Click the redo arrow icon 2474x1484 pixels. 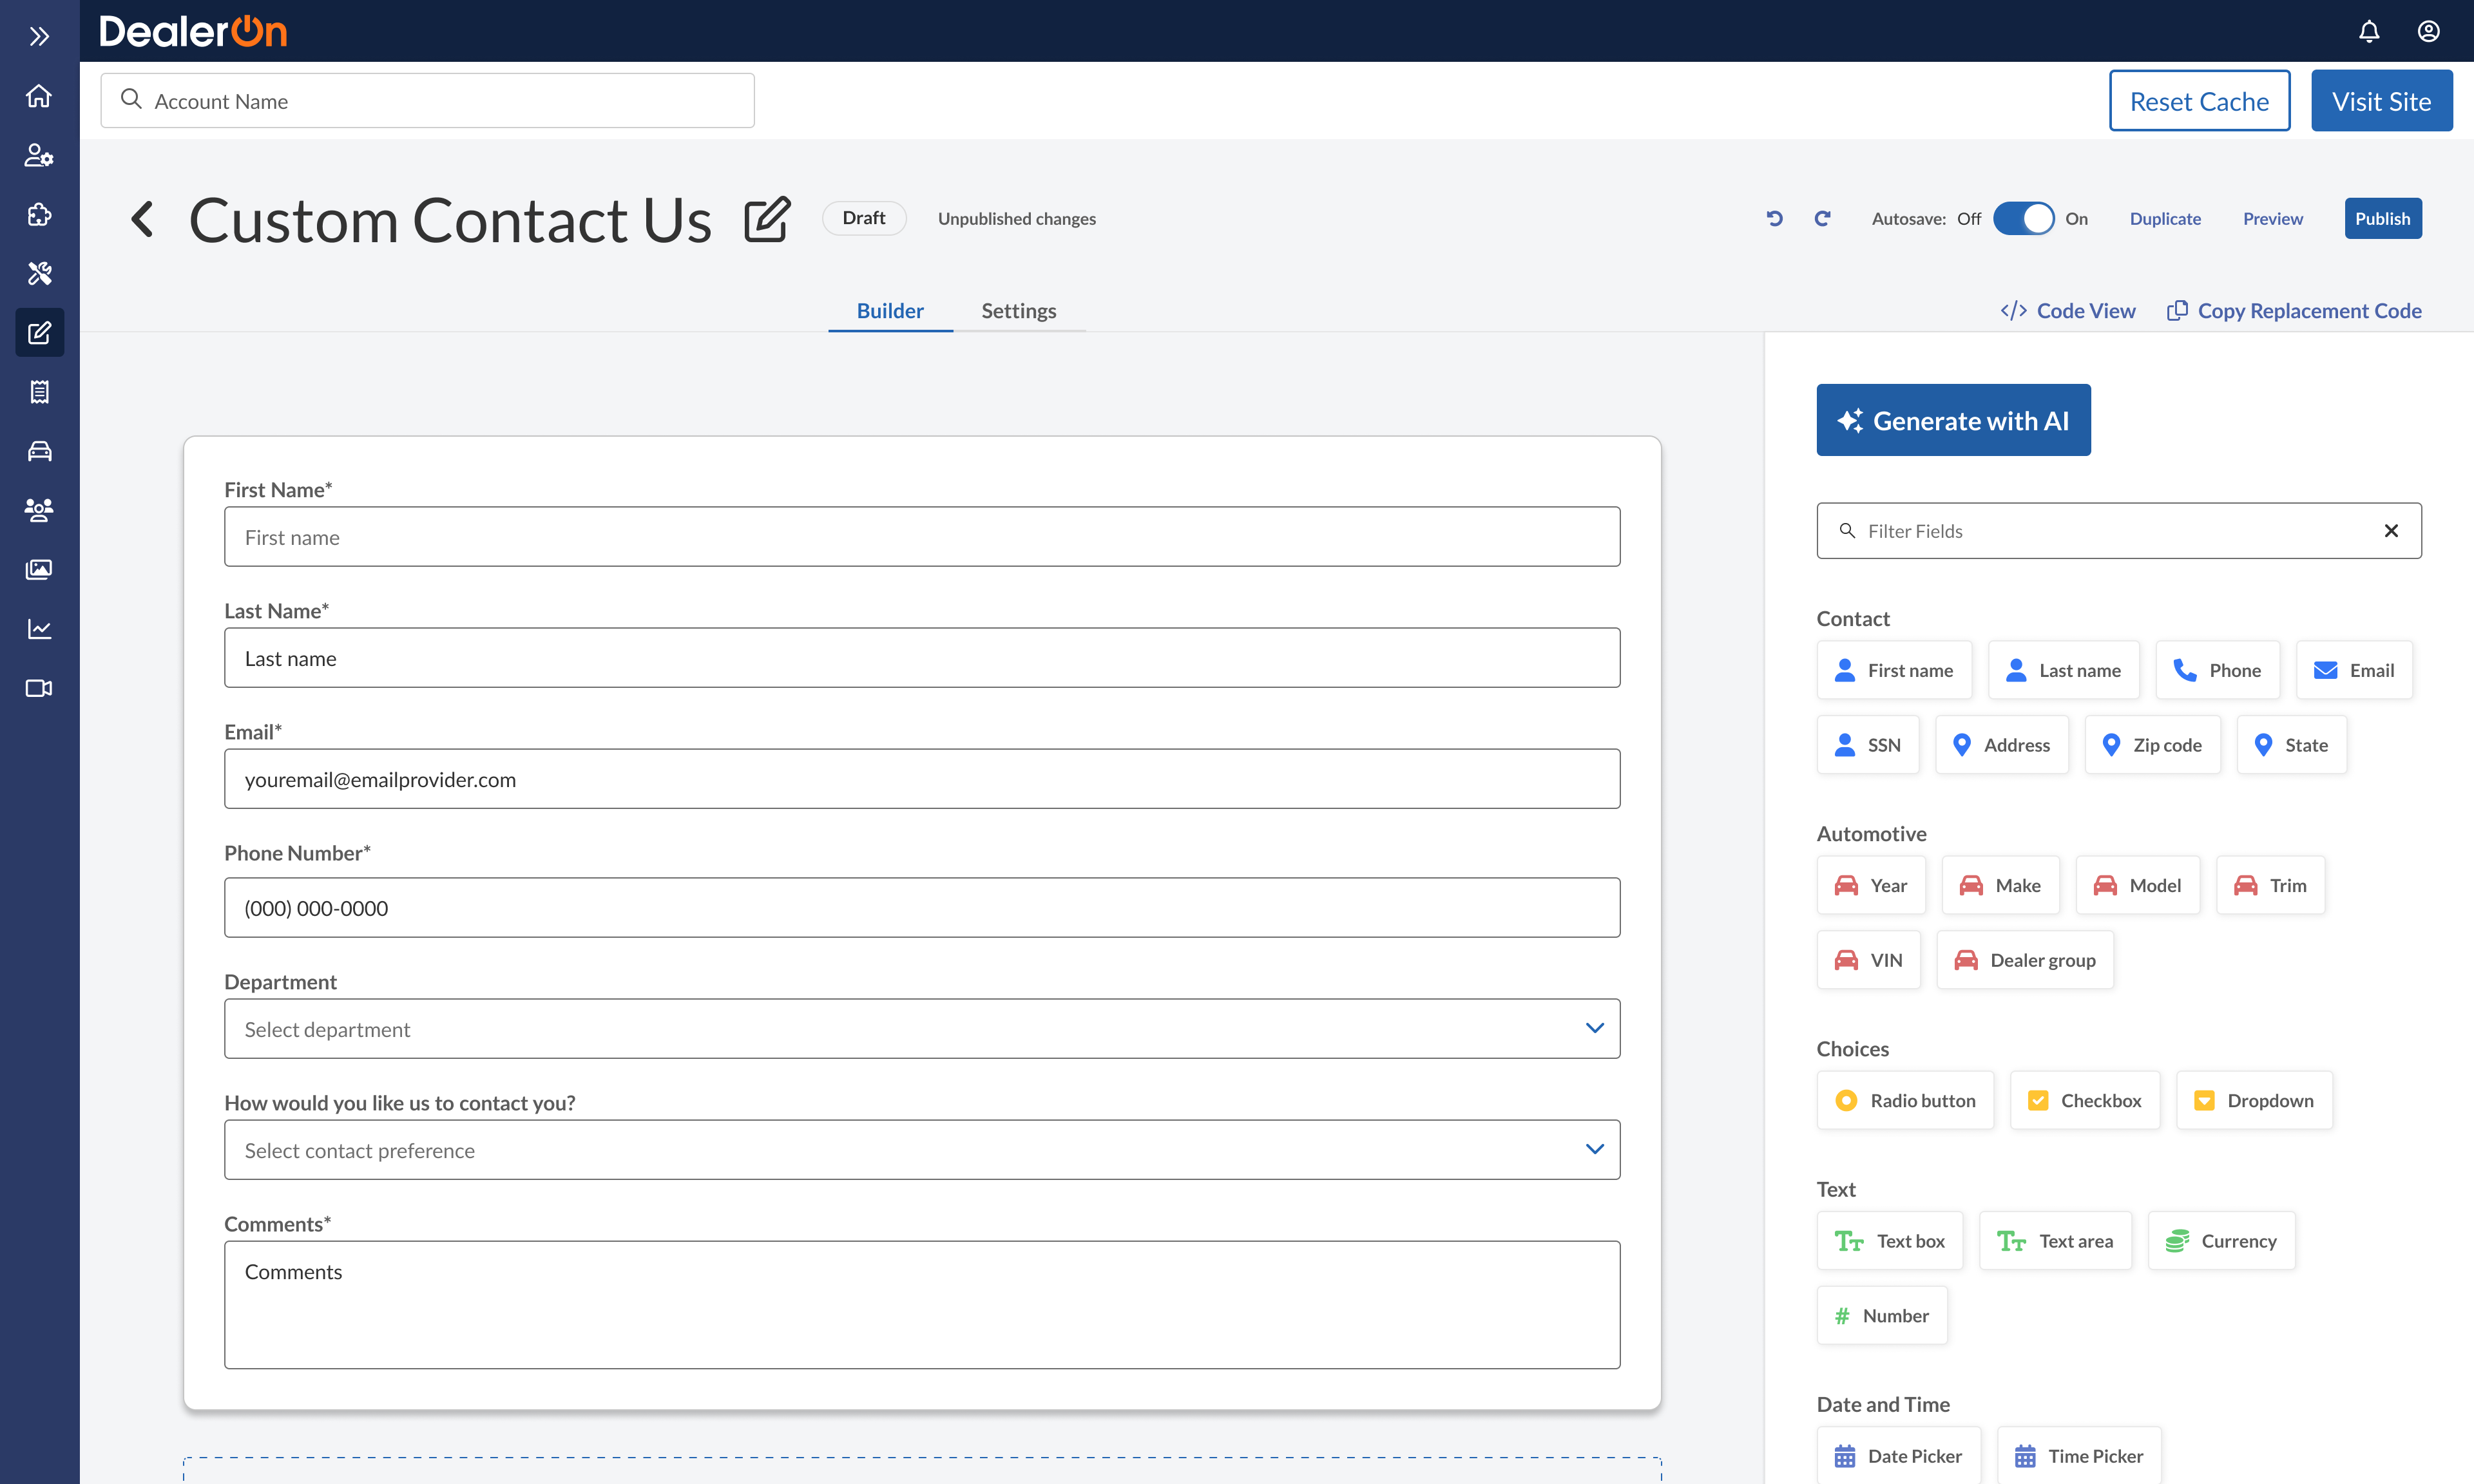(1823, 218)
